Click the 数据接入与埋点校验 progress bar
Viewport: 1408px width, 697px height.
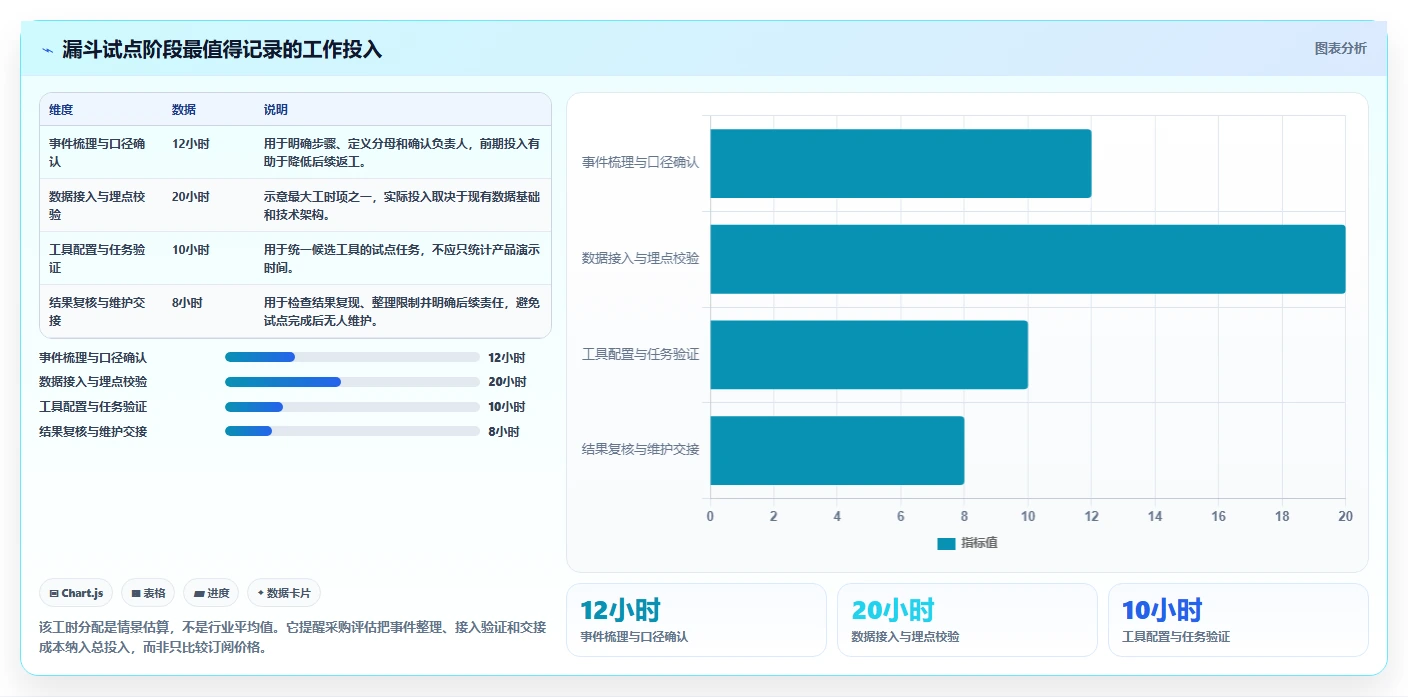pyautogui.click(x=352, y=382)
